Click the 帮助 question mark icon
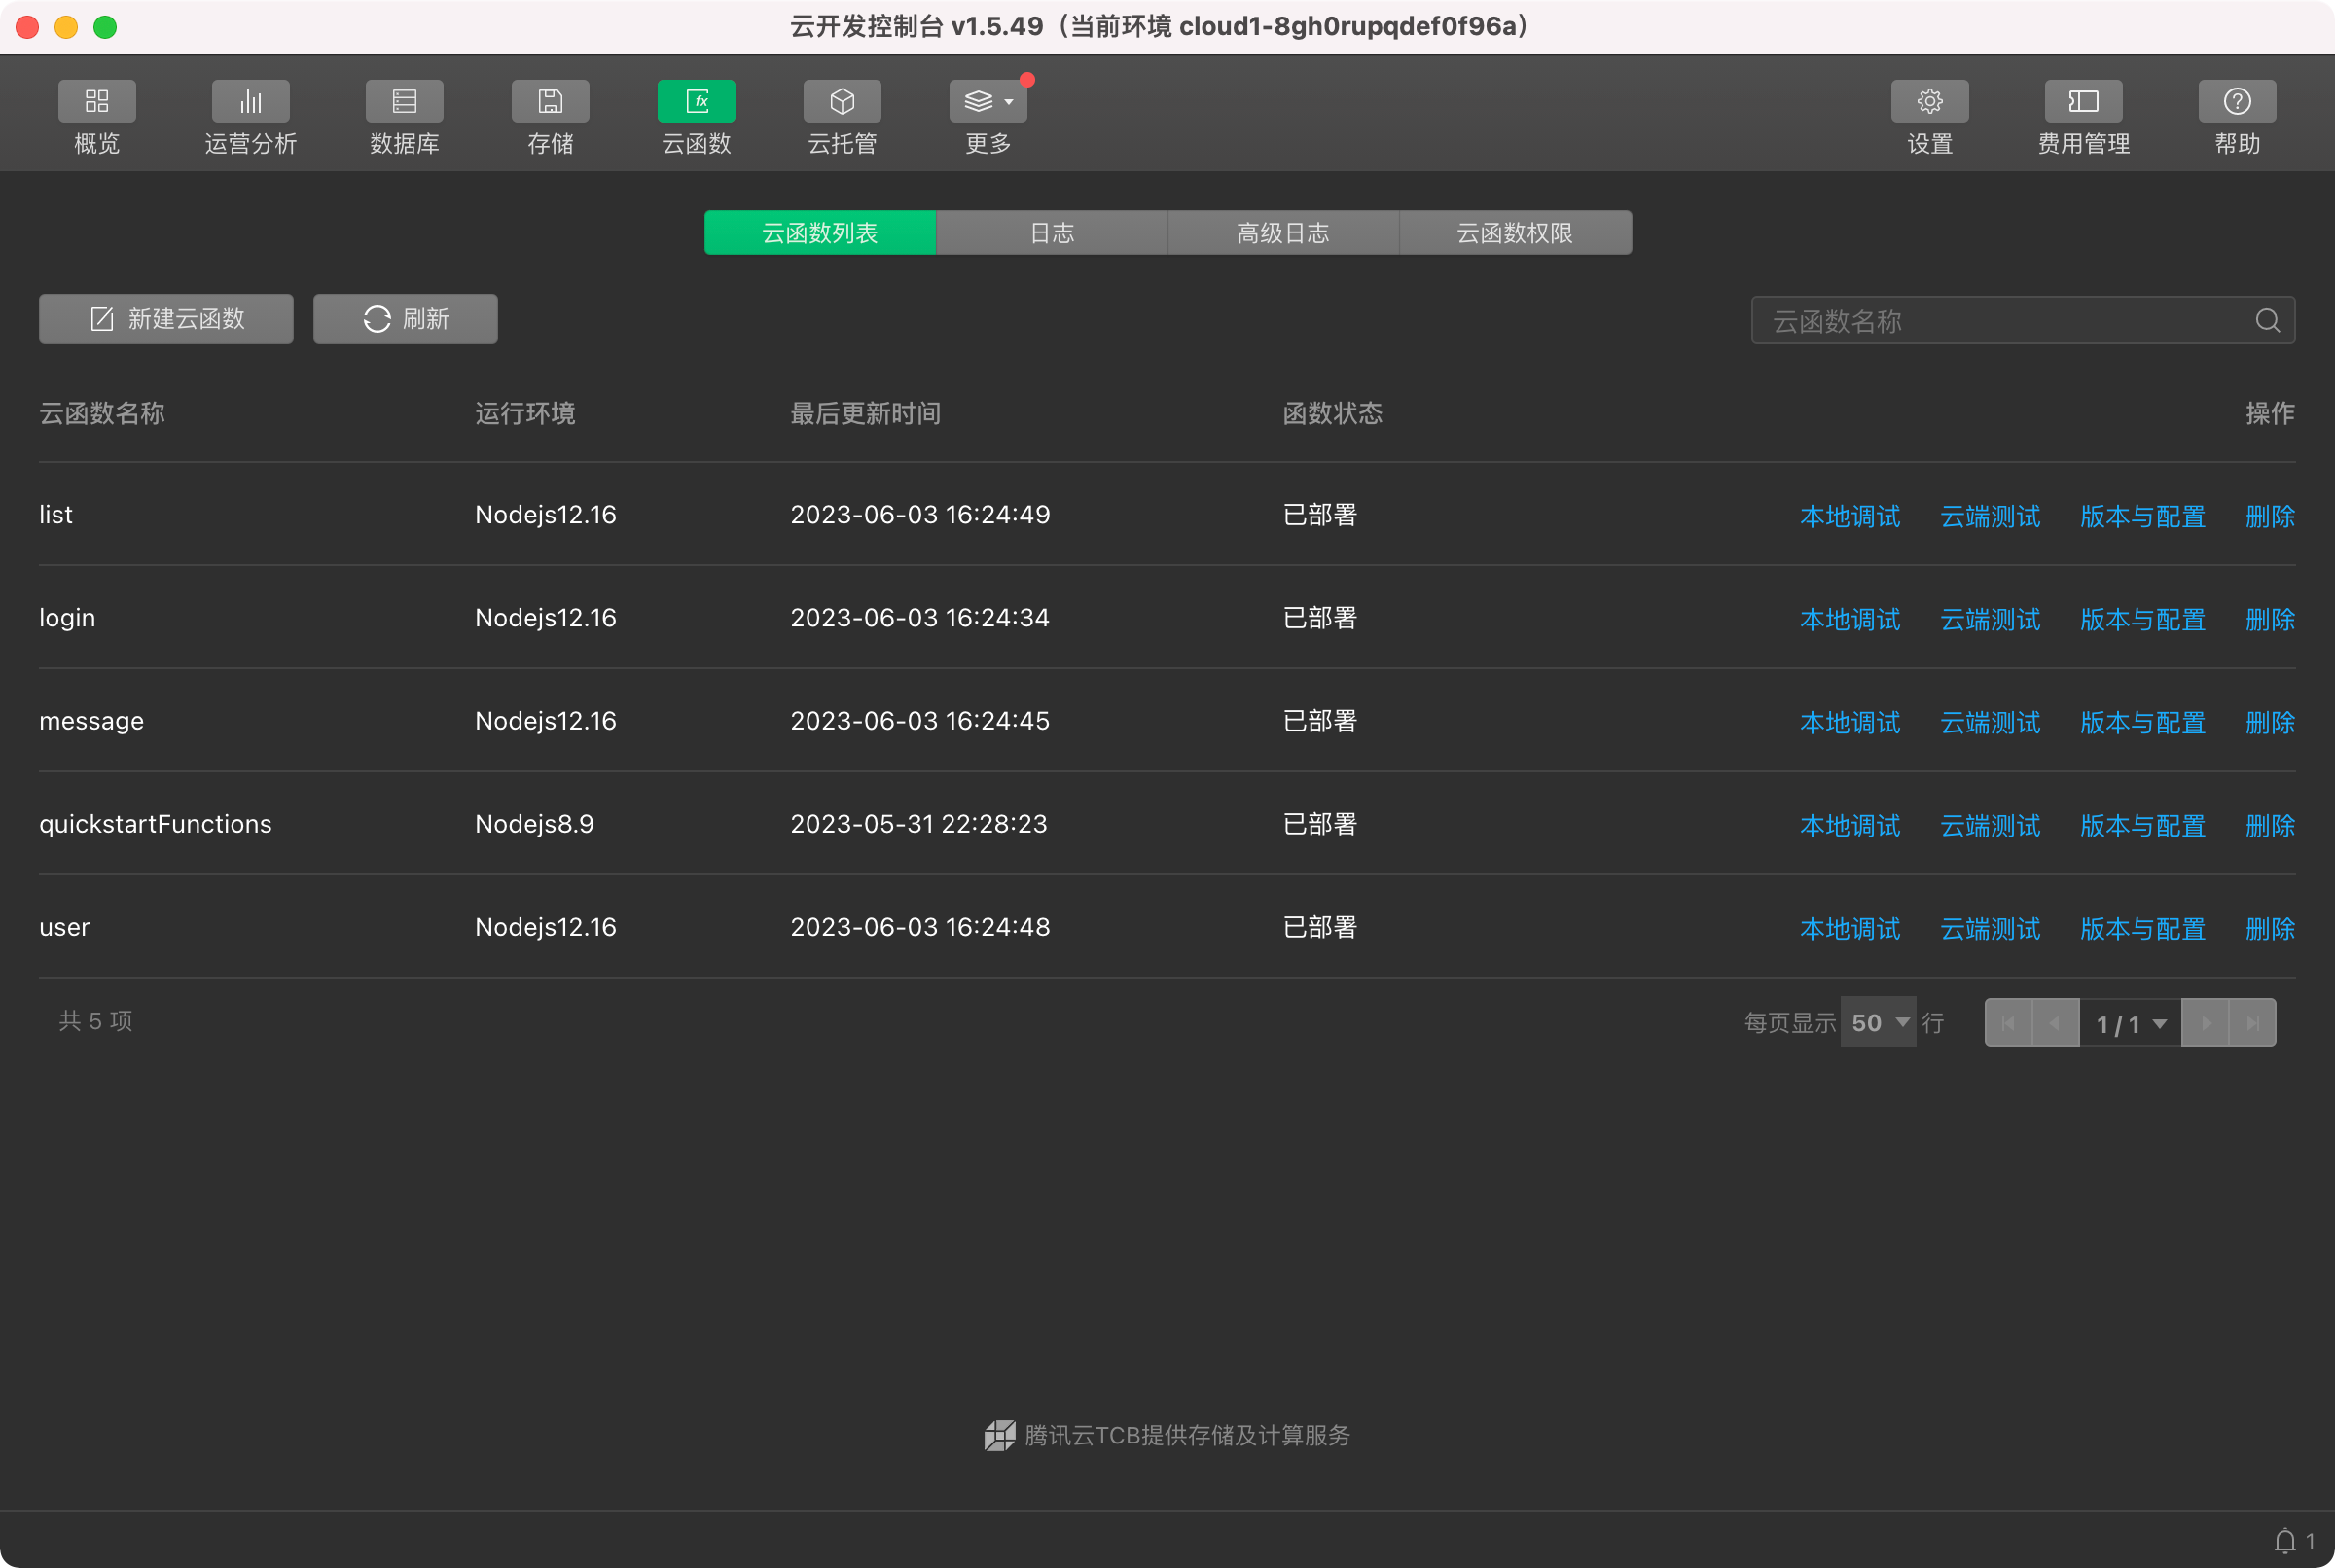This screenshot has height=1568, width=2335. pos(2237,101)
